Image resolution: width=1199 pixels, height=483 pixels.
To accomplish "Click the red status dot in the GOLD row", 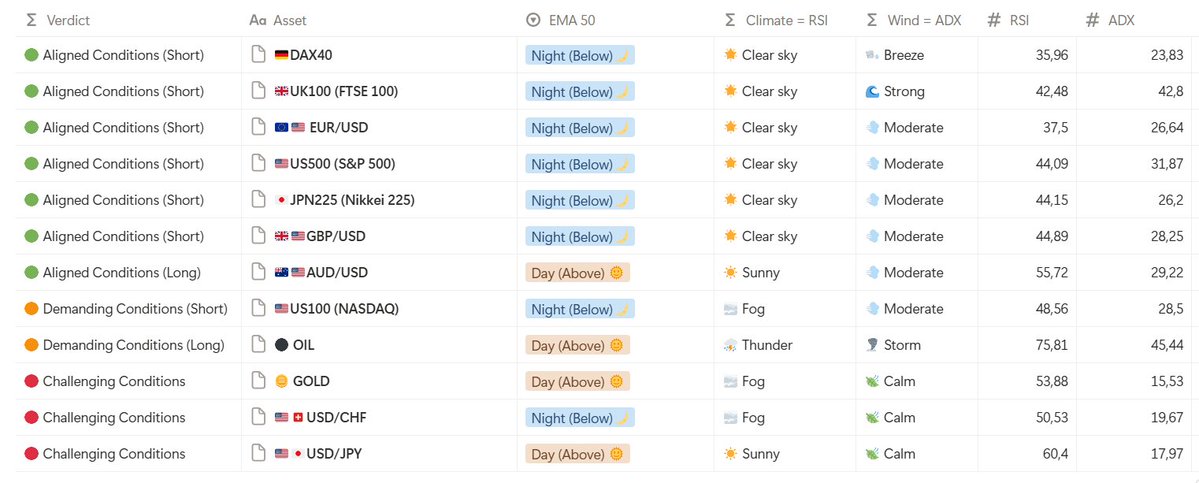I will click(x=31, y=381).
